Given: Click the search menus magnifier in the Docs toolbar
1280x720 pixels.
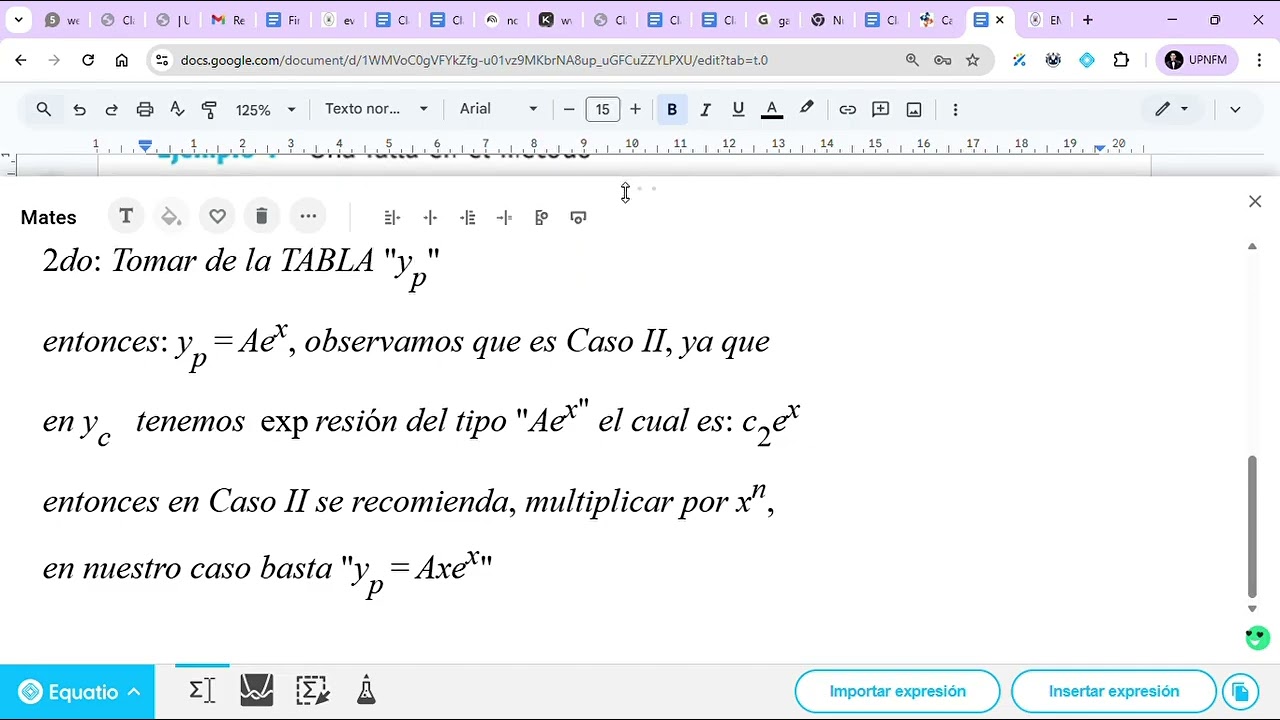Looking at the screenshot, I should [x=44, y=109].
